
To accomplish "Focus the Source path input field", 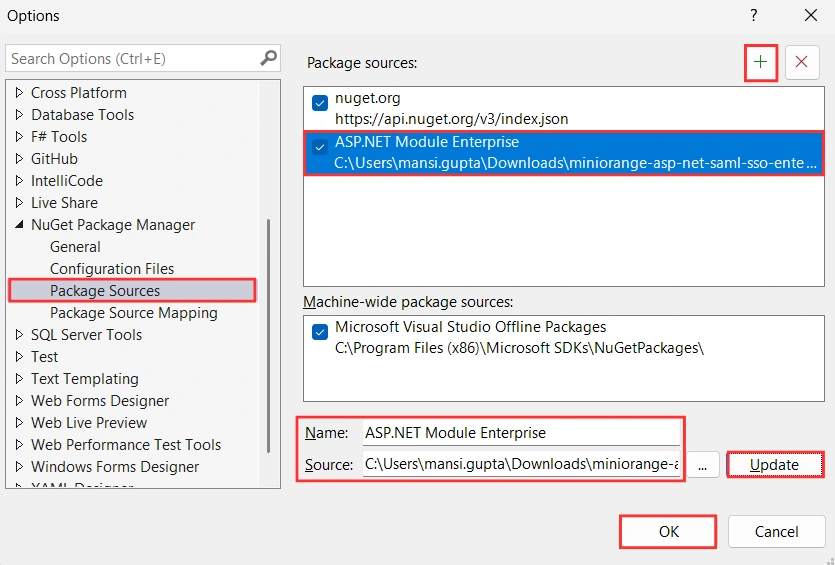I will pos(521,464).
